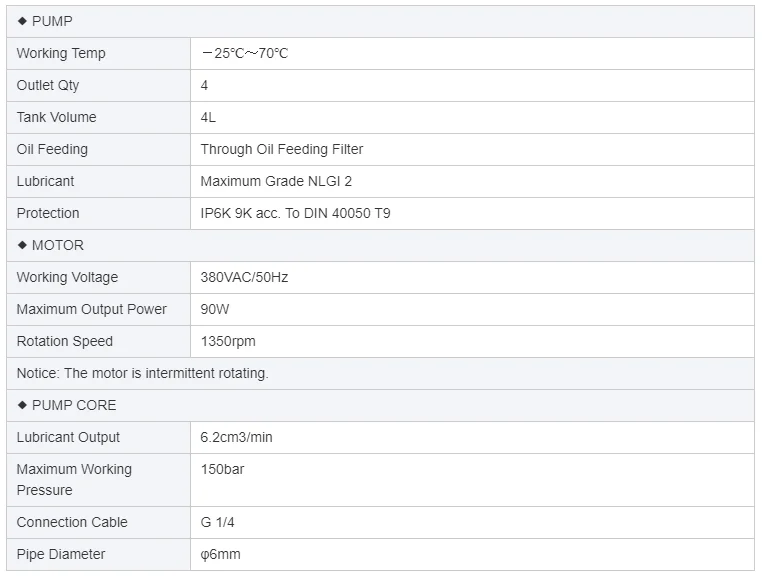
Task: Click the 1350rpm value
Action: (228, 341)
